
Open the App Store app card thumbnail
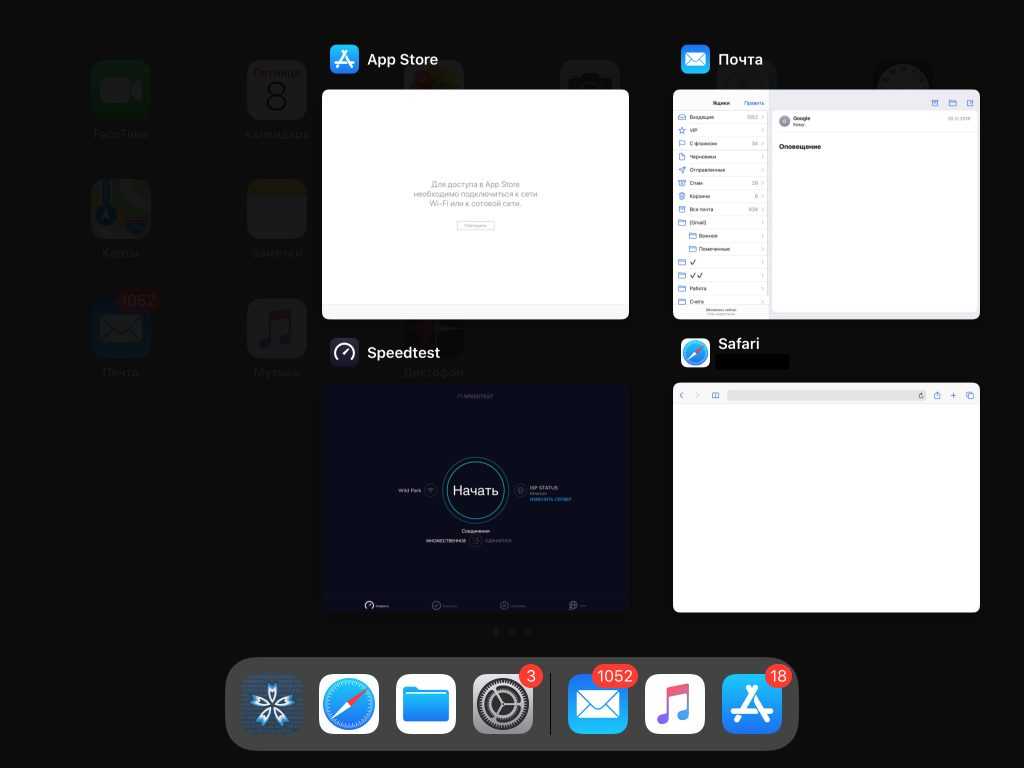pos(475,204)
